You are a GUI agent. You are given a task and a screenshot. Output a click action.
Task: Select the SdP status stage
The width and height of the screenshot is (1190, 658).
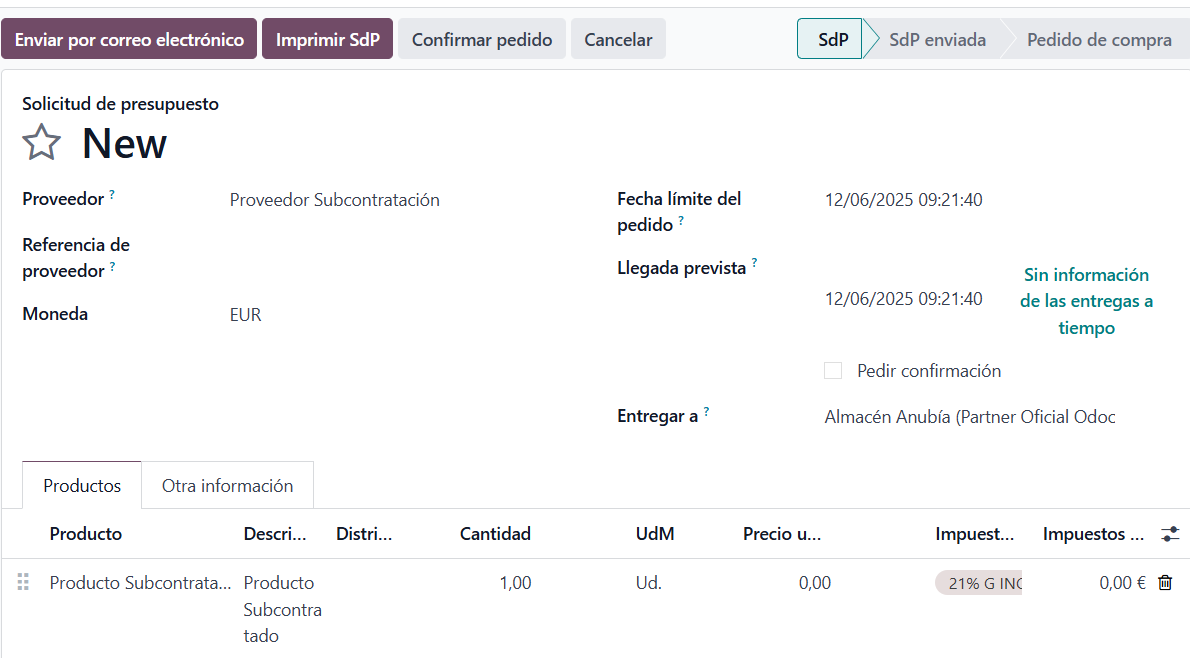tap(830, 39)
